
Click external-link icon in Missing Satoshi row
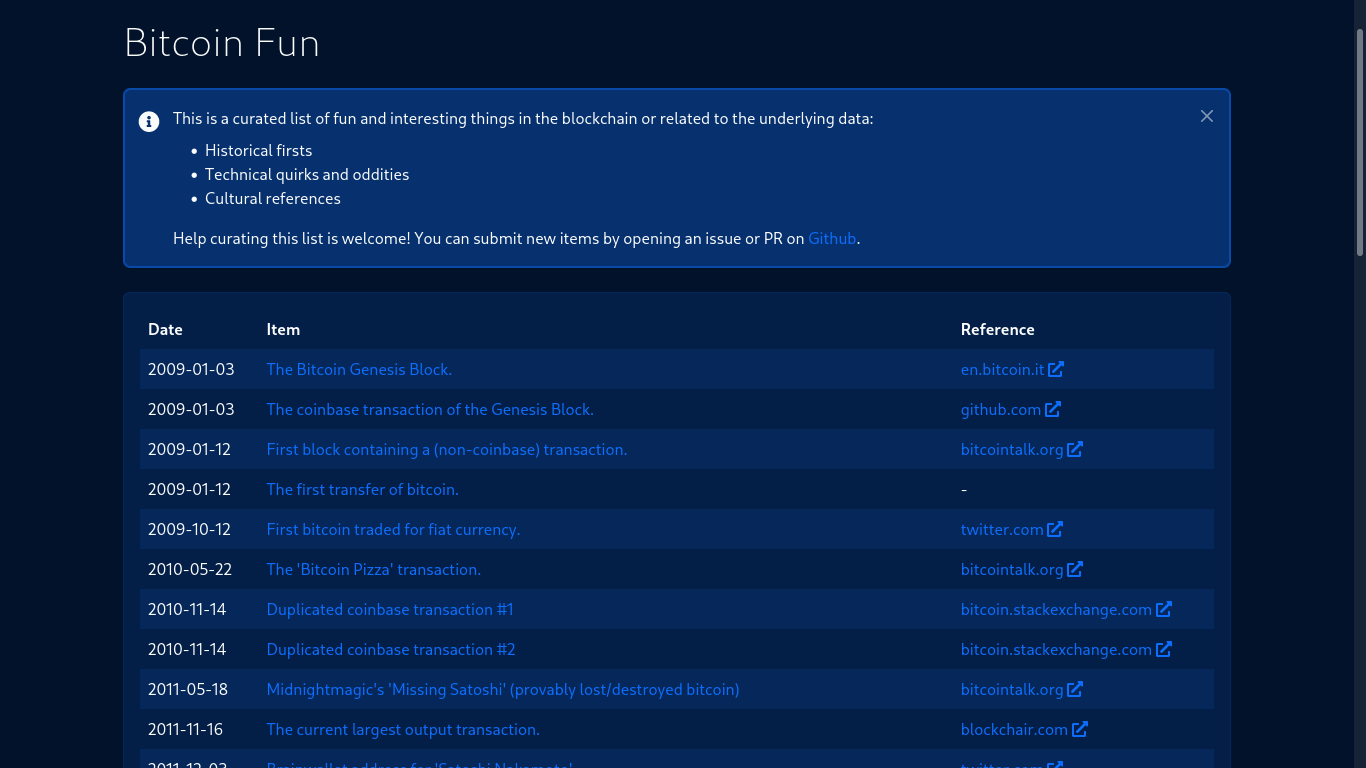[1075, 689]
